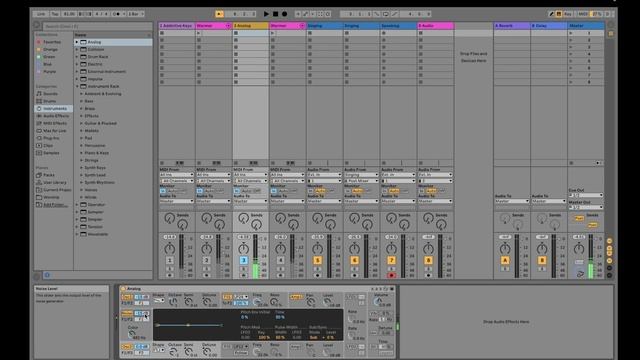The width and height of the screenshot is (640, 360).
Task: Select the Green collection
Action: [49, 57]
